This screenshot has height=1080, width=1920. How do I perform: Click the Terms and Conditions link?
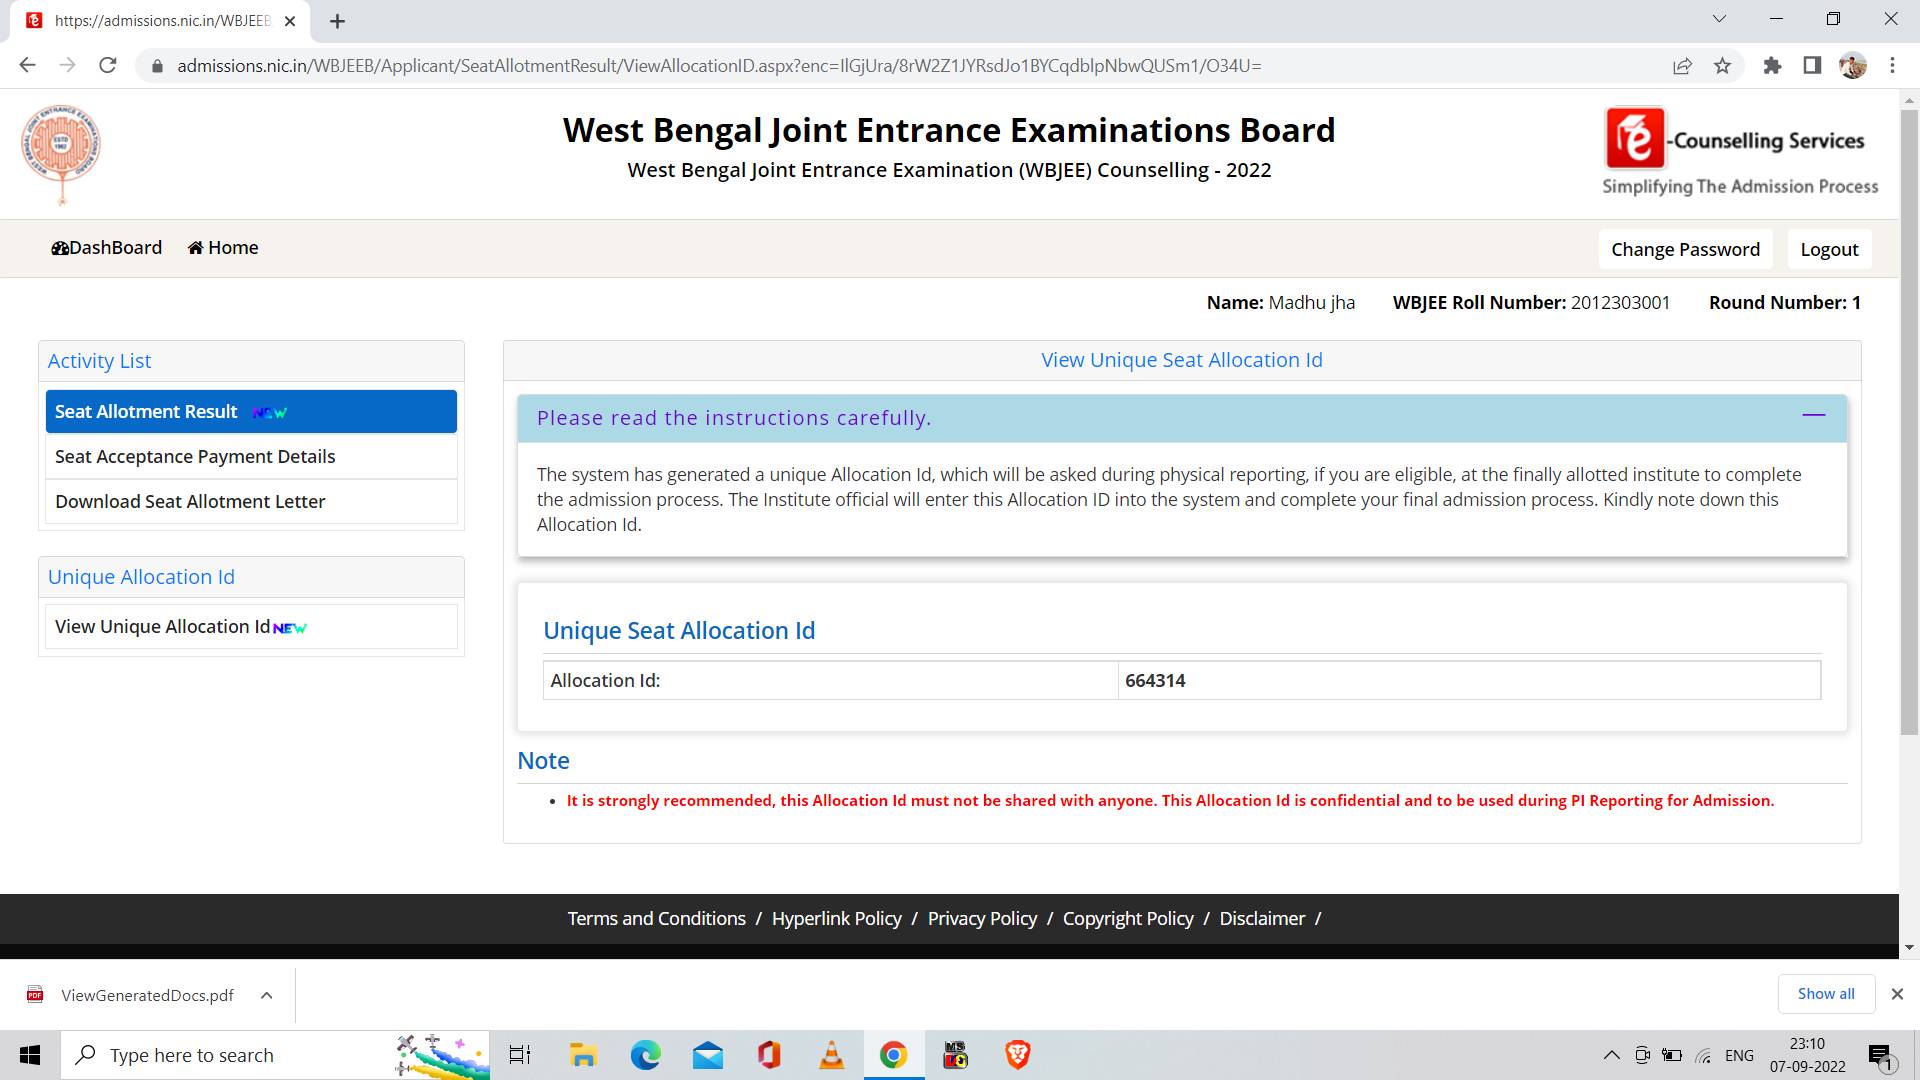coord(656,919)
